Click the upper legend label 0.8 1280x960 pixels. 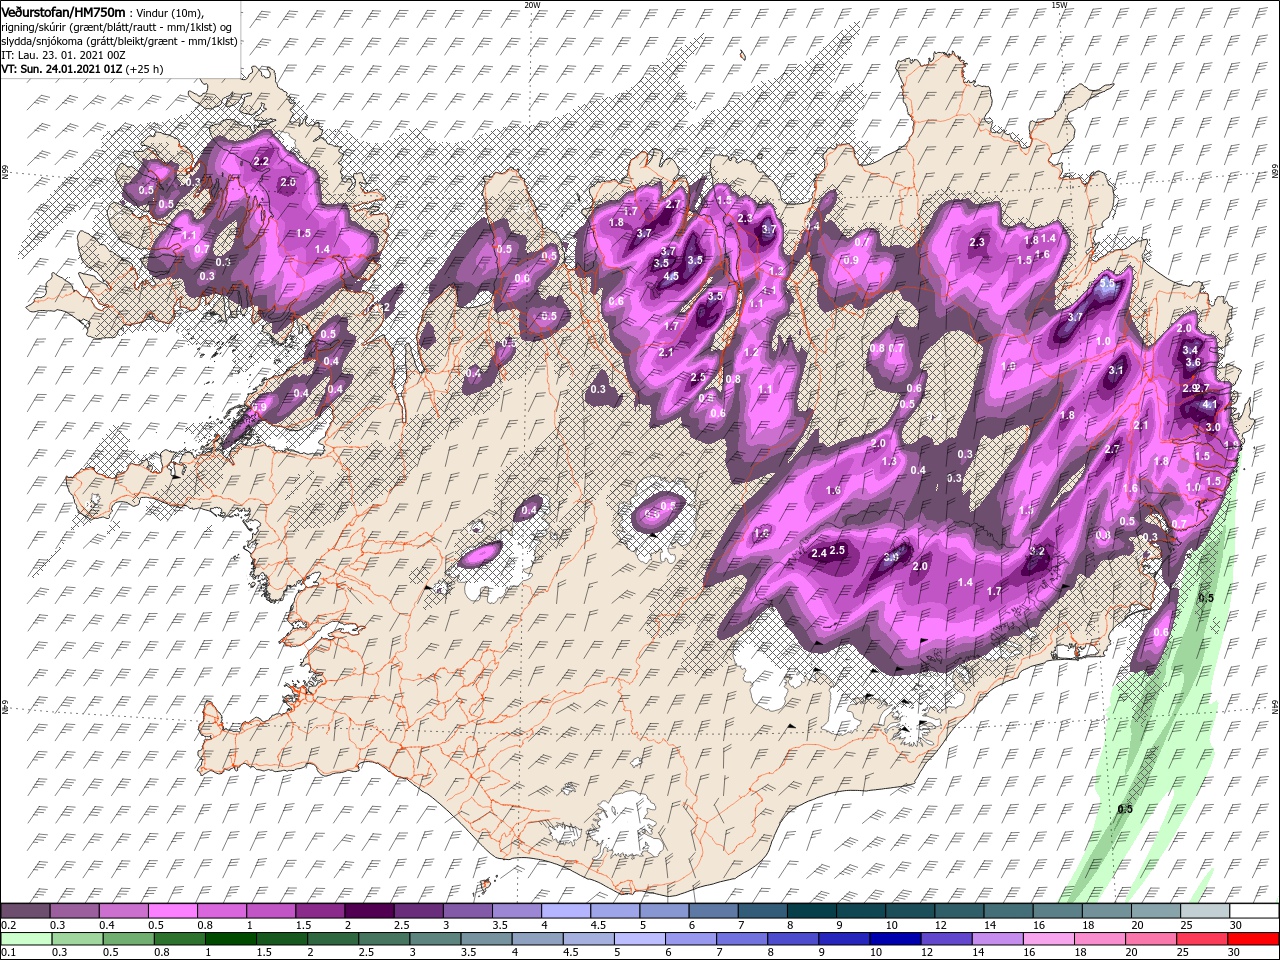coord(205,925)
